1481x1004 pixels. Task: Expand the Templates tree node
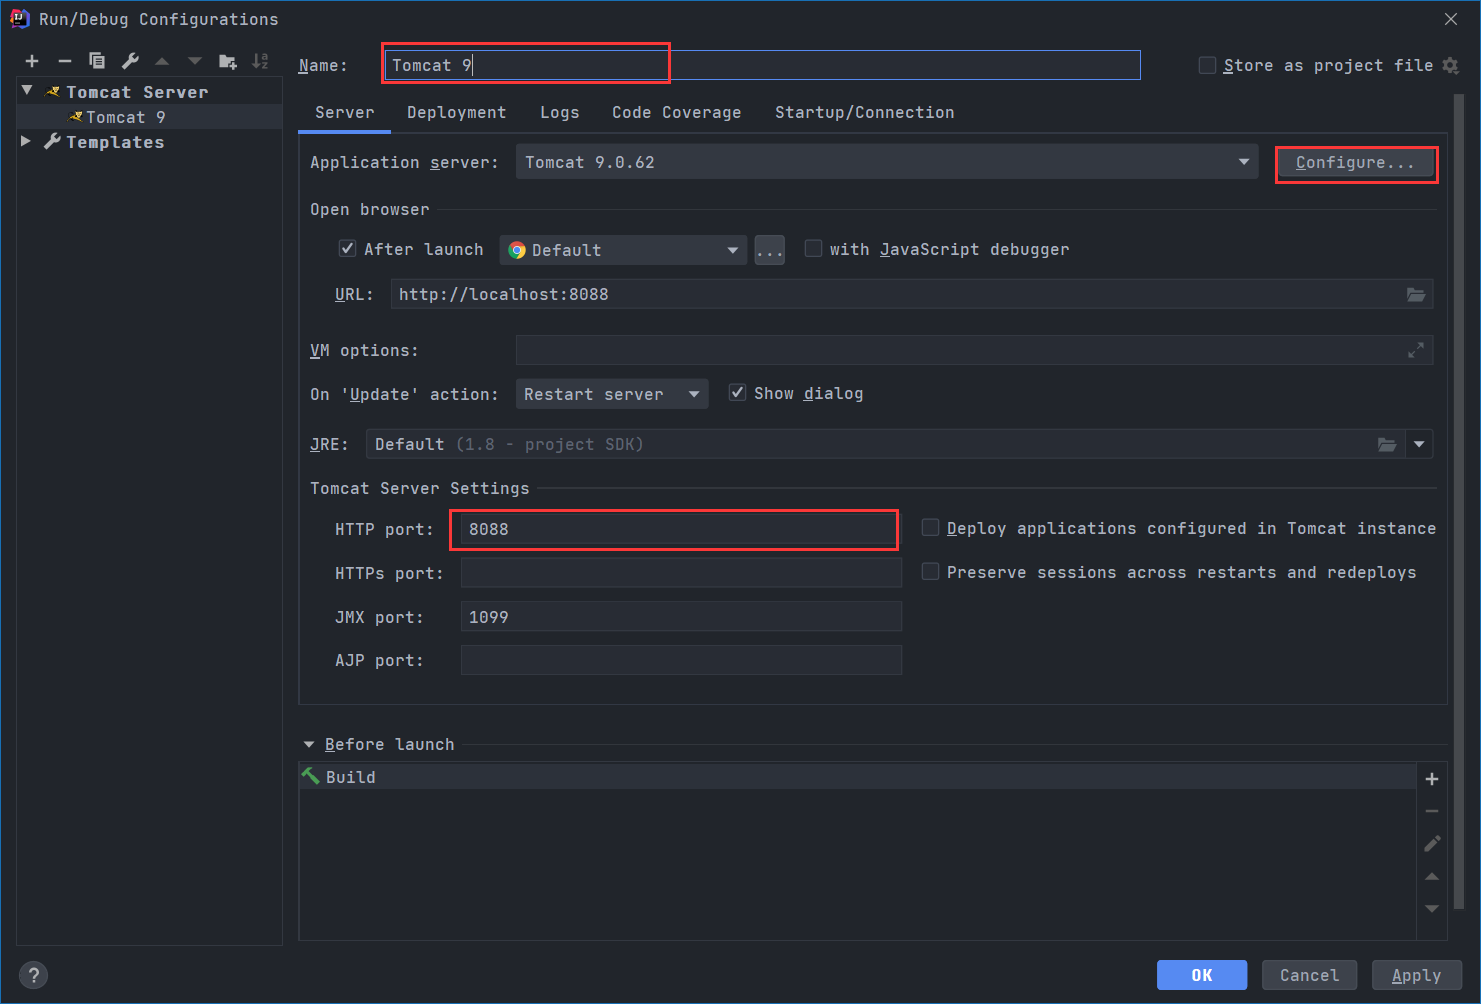pyautogui.click(x=27, y=142)
